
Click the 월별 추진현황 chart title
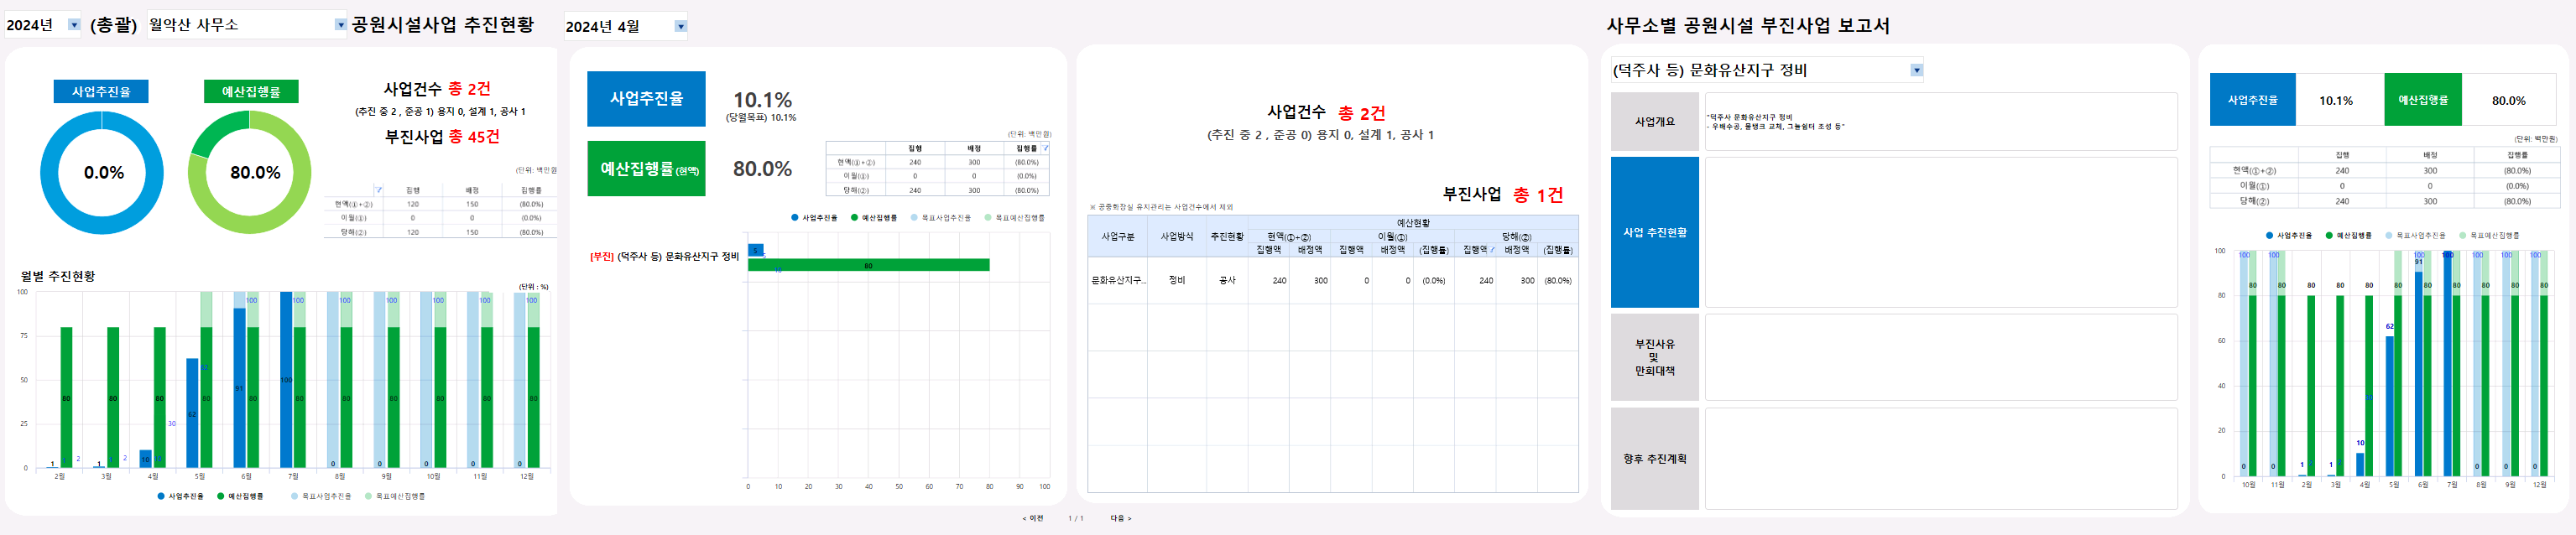click(58, 276)
